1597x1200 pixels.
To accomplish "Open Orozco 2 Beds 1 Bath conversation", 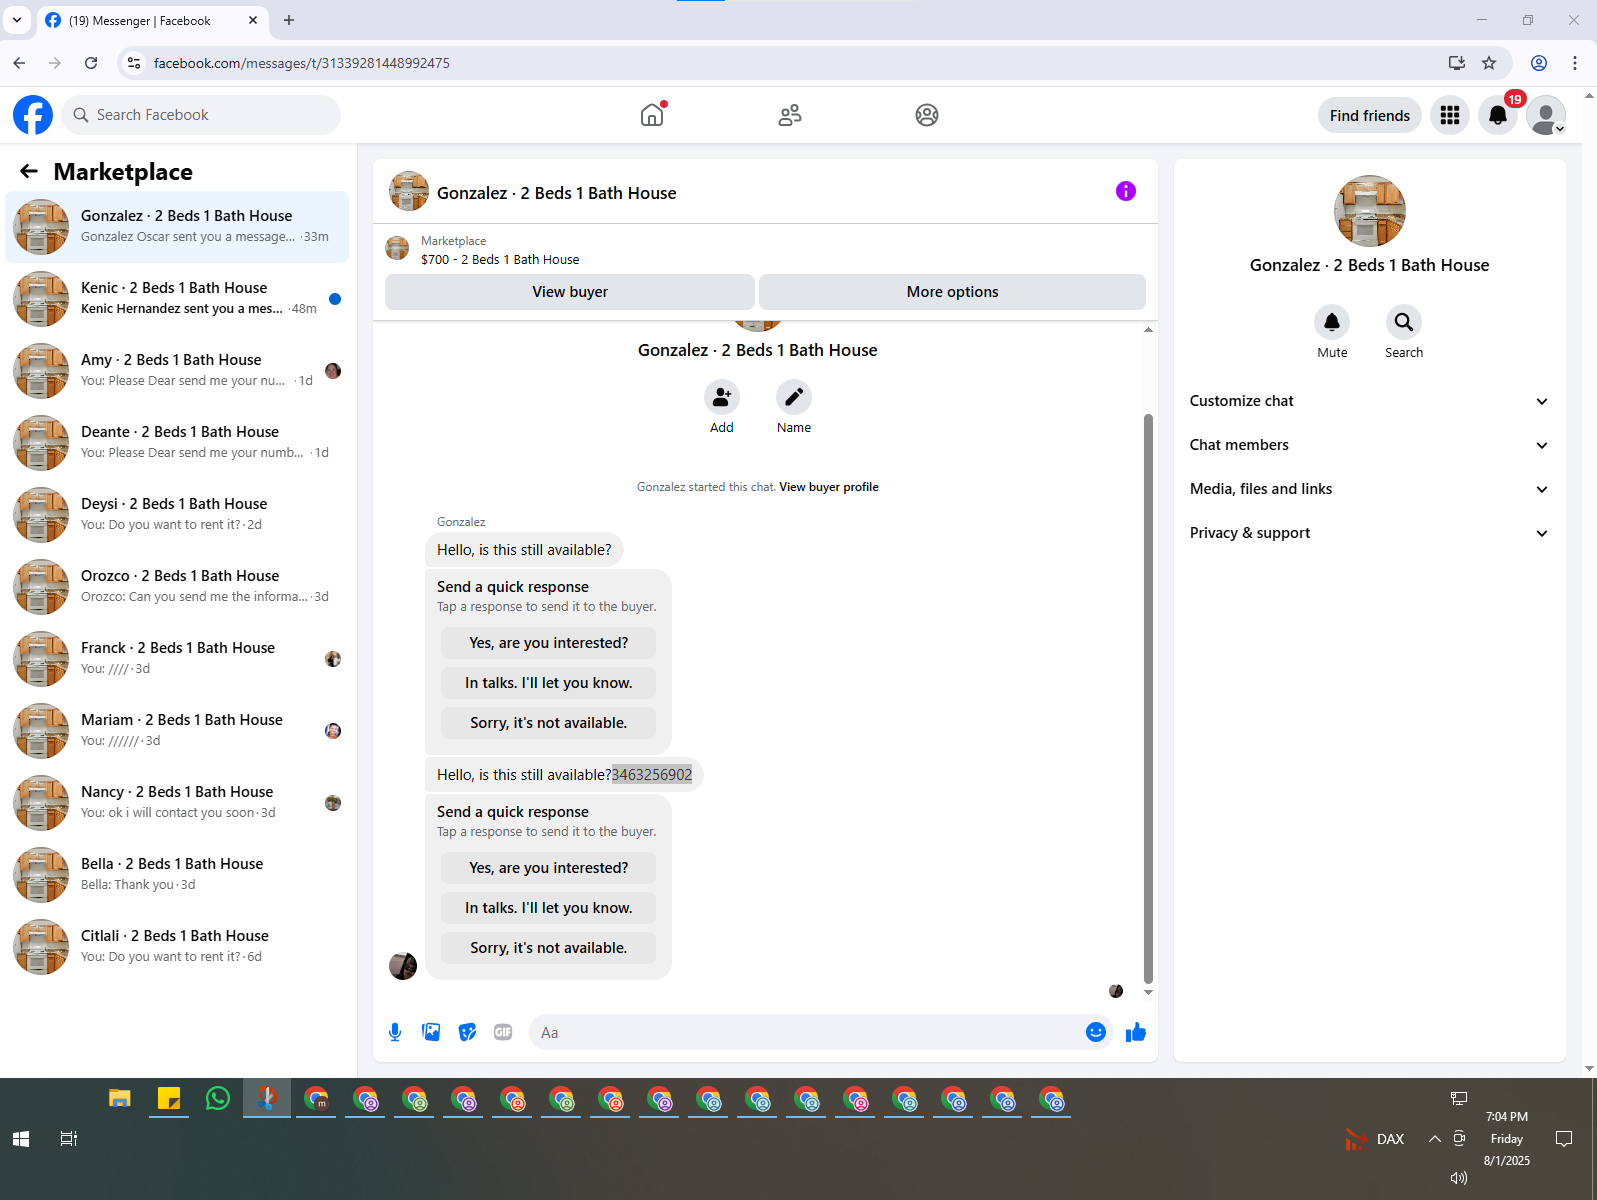I will 178,587.
